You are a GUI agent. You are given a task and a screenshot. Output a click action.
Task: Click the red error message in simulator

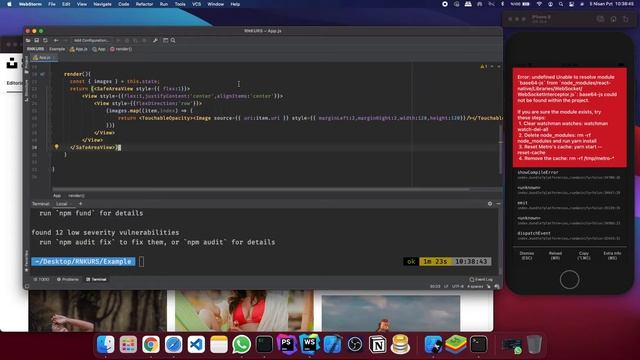pyautogui.click(x=569, y=118)
